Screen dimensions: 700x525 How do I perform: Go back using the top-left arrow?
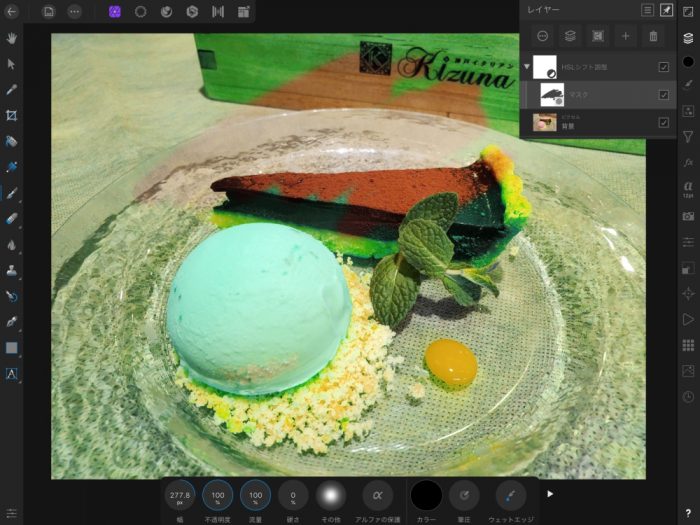click(12, 12)
